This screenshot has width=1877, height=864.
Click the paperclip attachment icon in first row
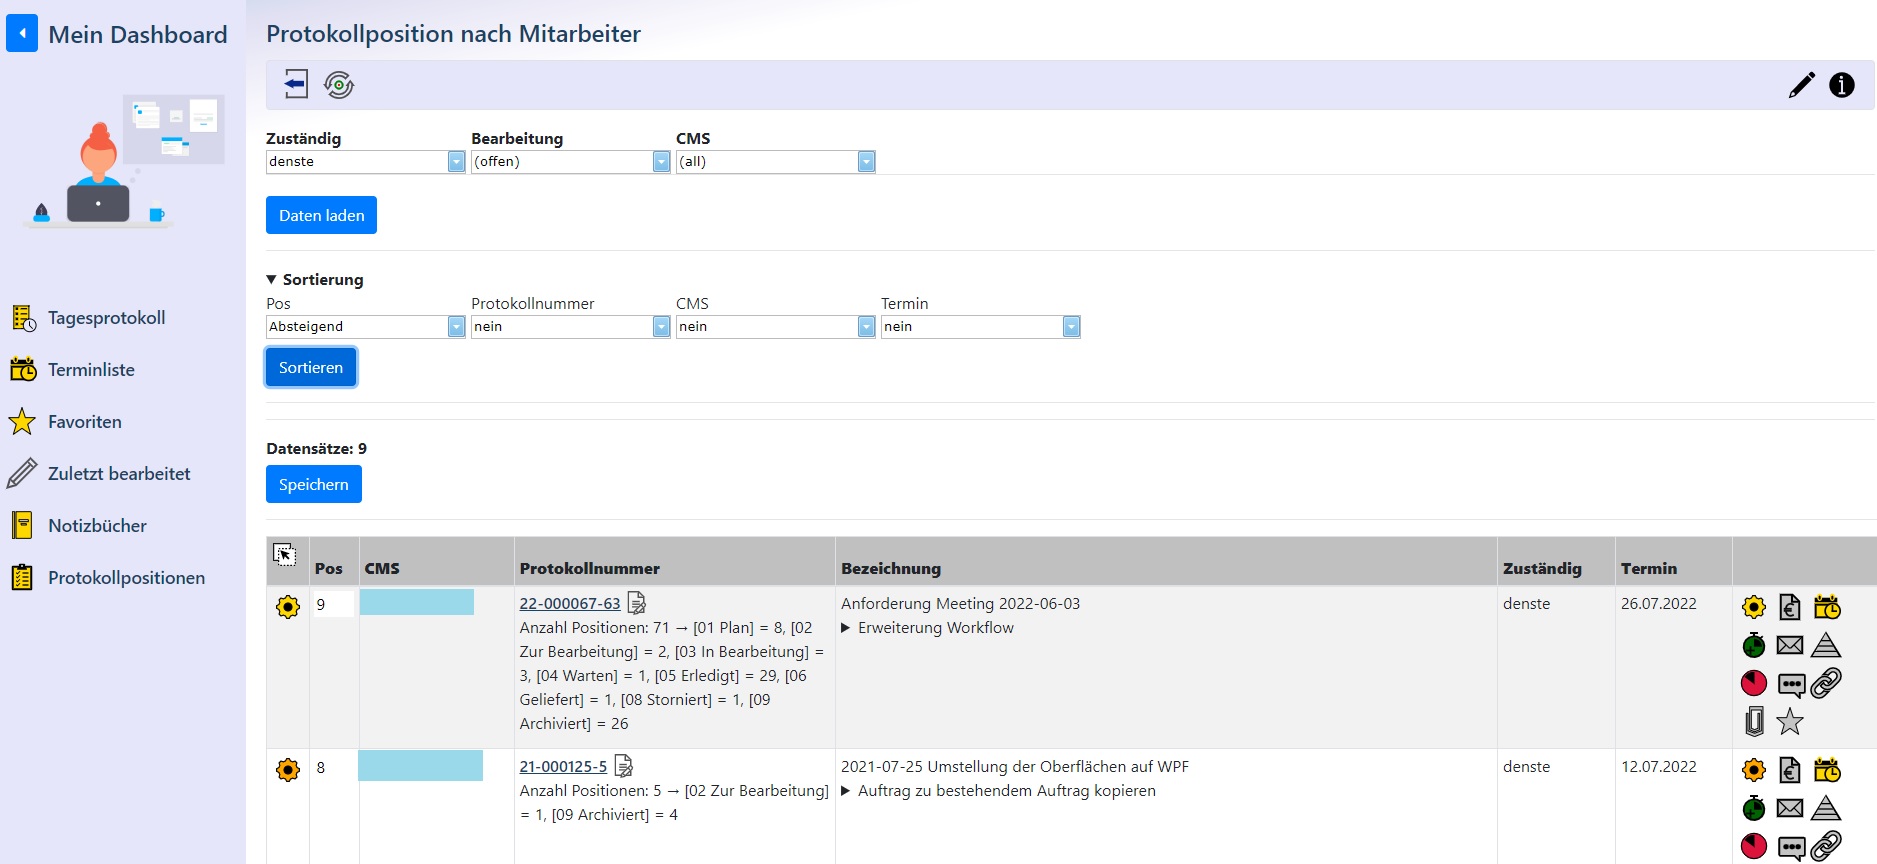point(1754,721)
